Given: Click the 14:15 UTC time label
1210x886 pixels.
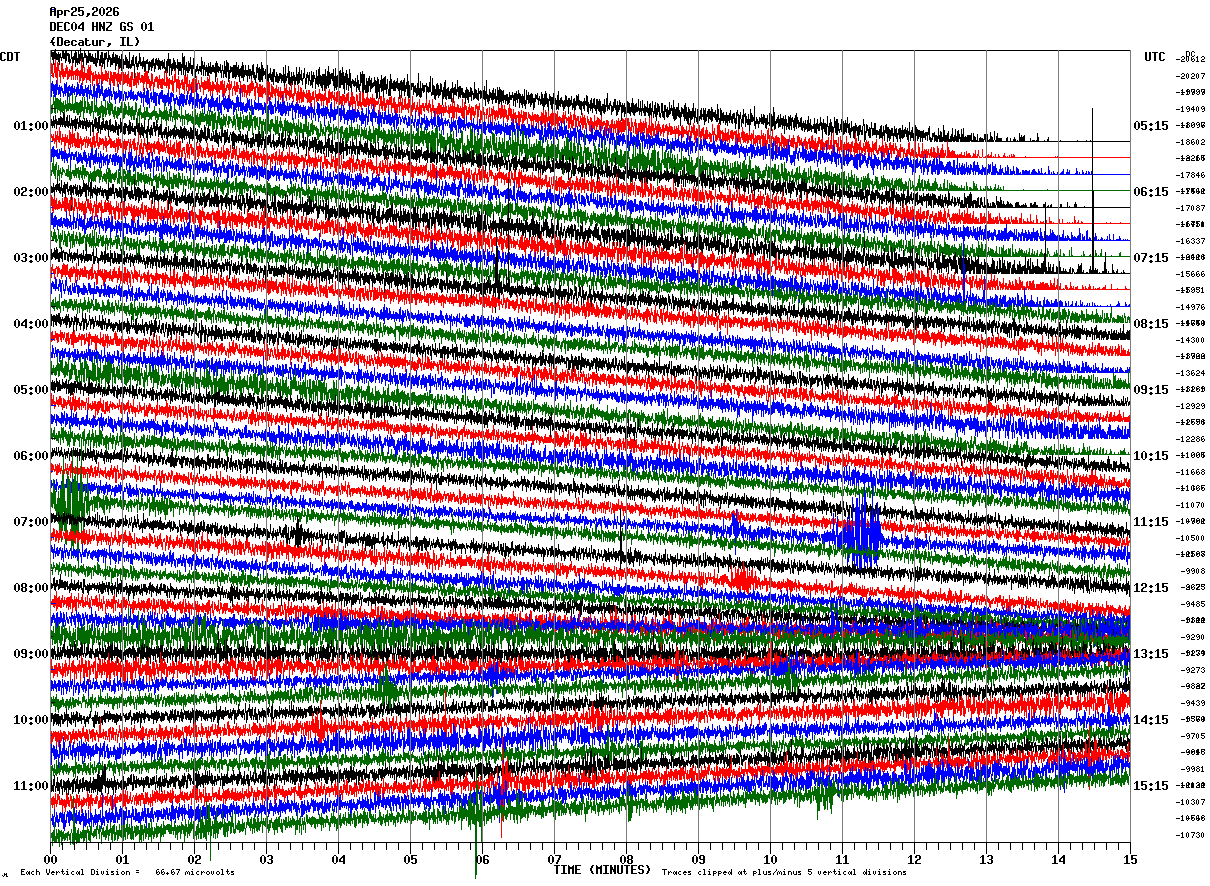Looking at the screenshot, I should click(x=1151, y=720).
